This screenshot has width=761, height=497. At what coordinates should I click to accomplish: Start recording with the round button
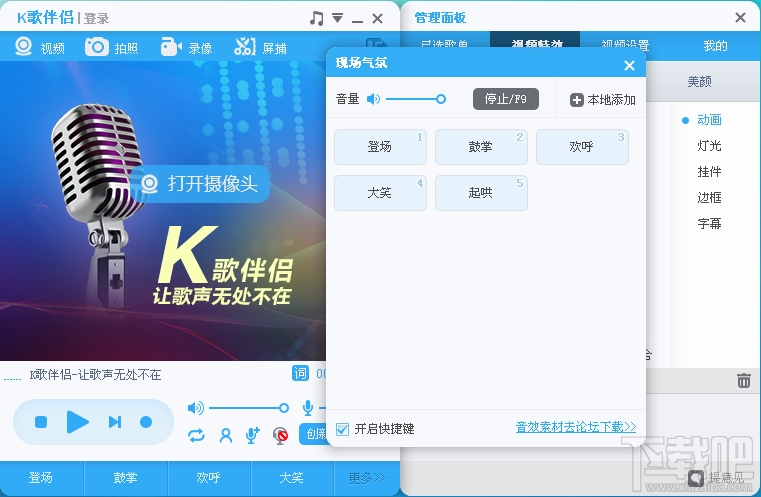pos(146,422)
